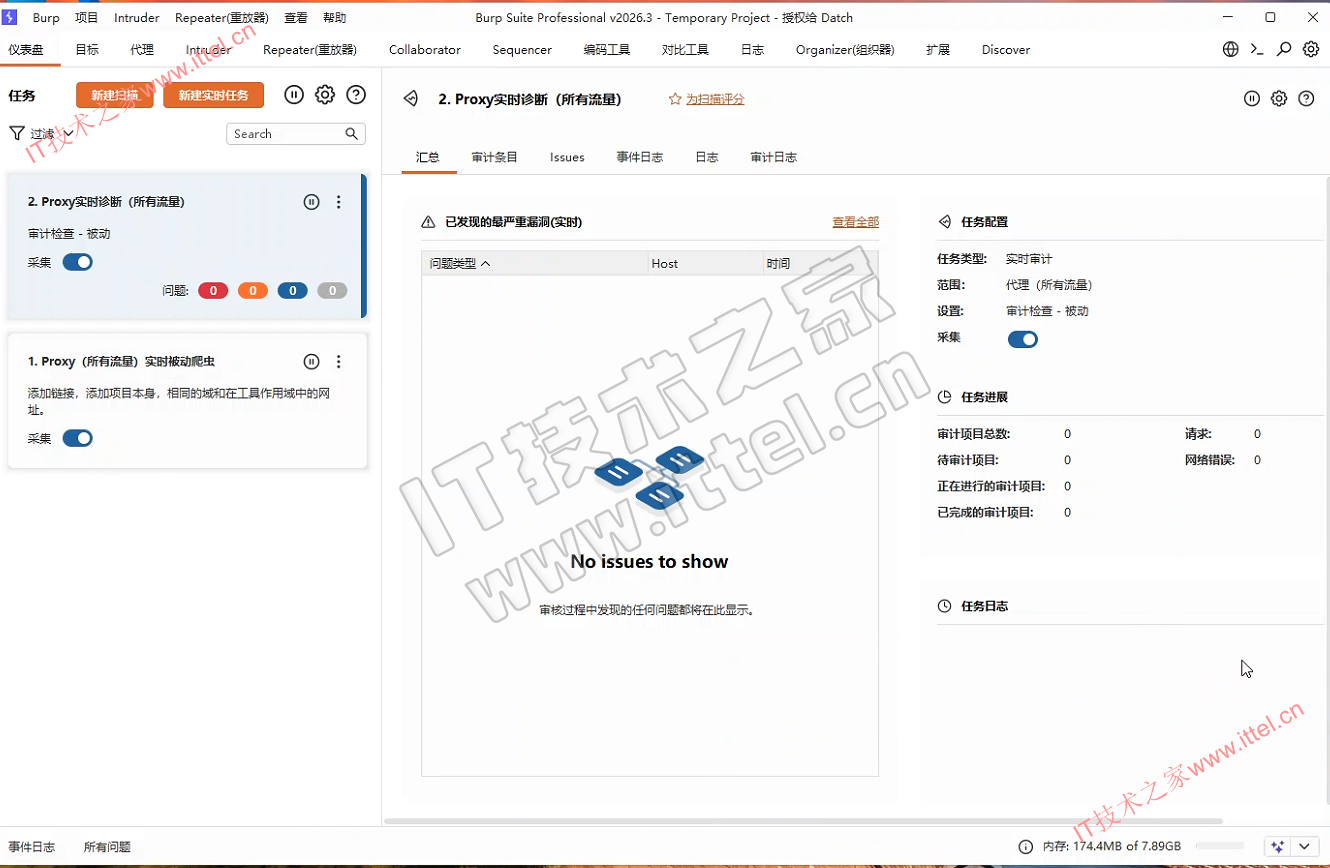Click into the task Search input field
The height and width of the screenshot is (868, 1330).
[285, 134]
